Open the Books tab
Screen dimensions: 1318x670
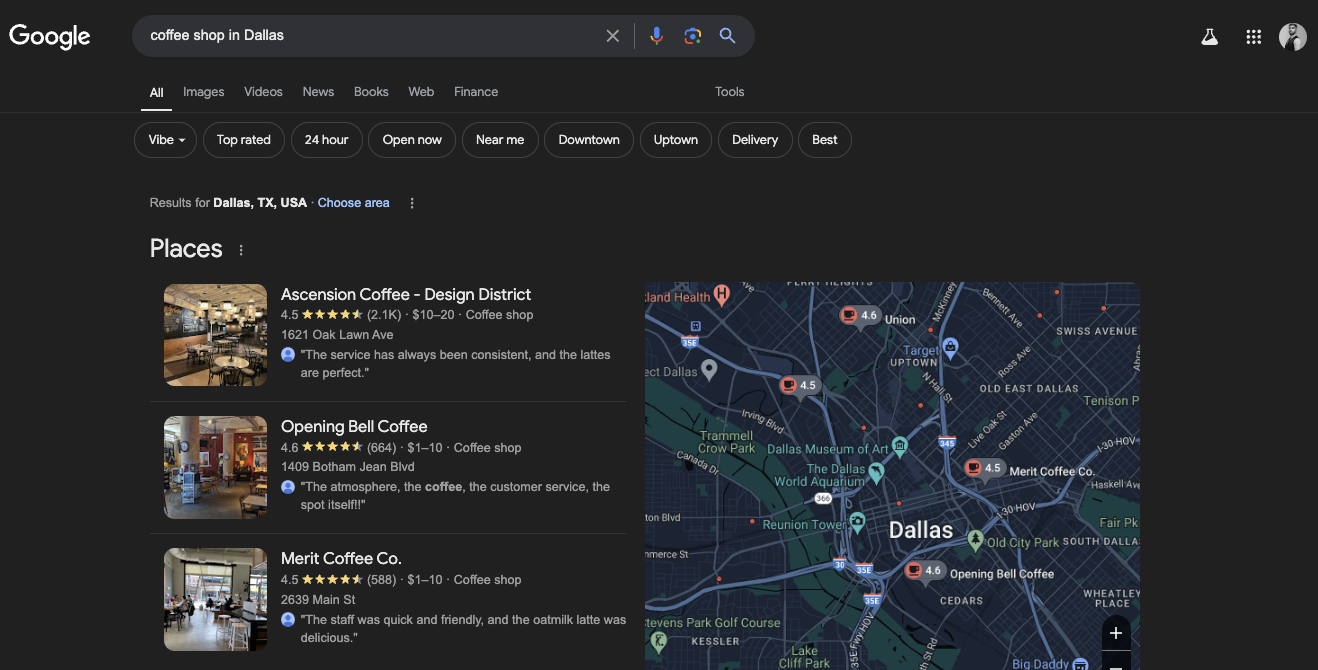coord(371,92)
